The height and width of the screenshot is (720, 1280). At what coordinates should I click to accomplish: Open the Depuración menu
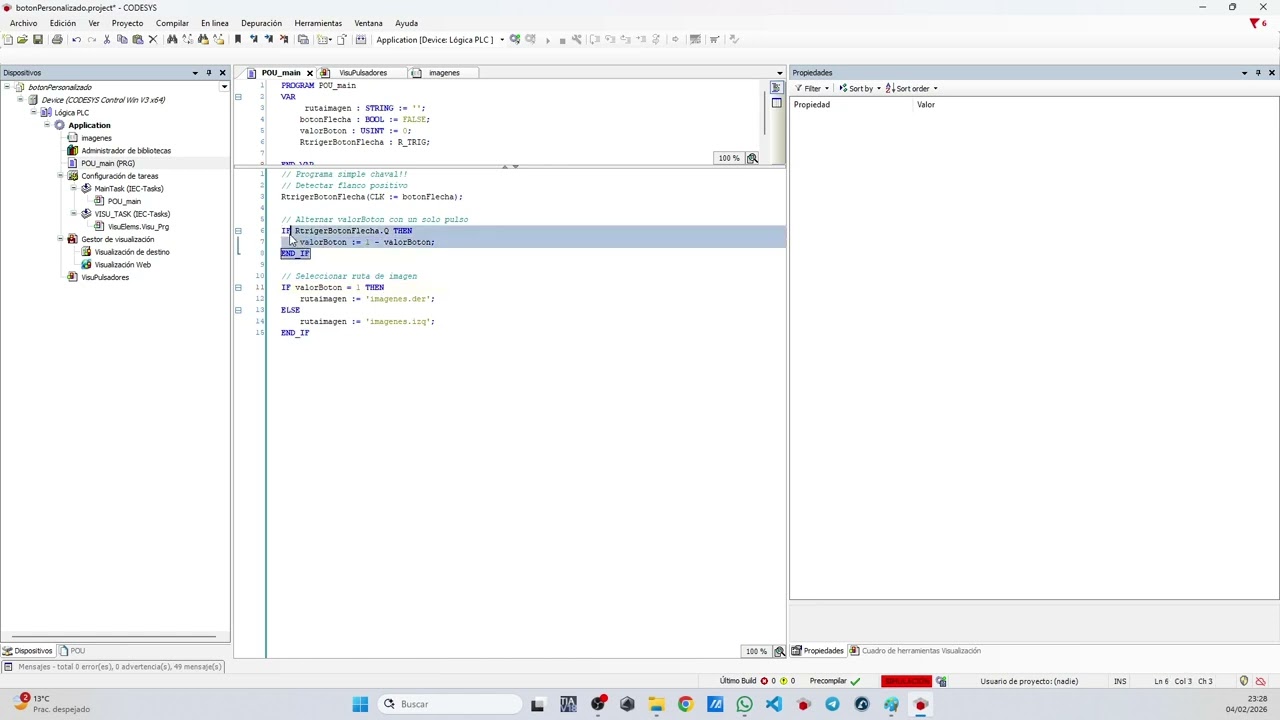[261, 23]
